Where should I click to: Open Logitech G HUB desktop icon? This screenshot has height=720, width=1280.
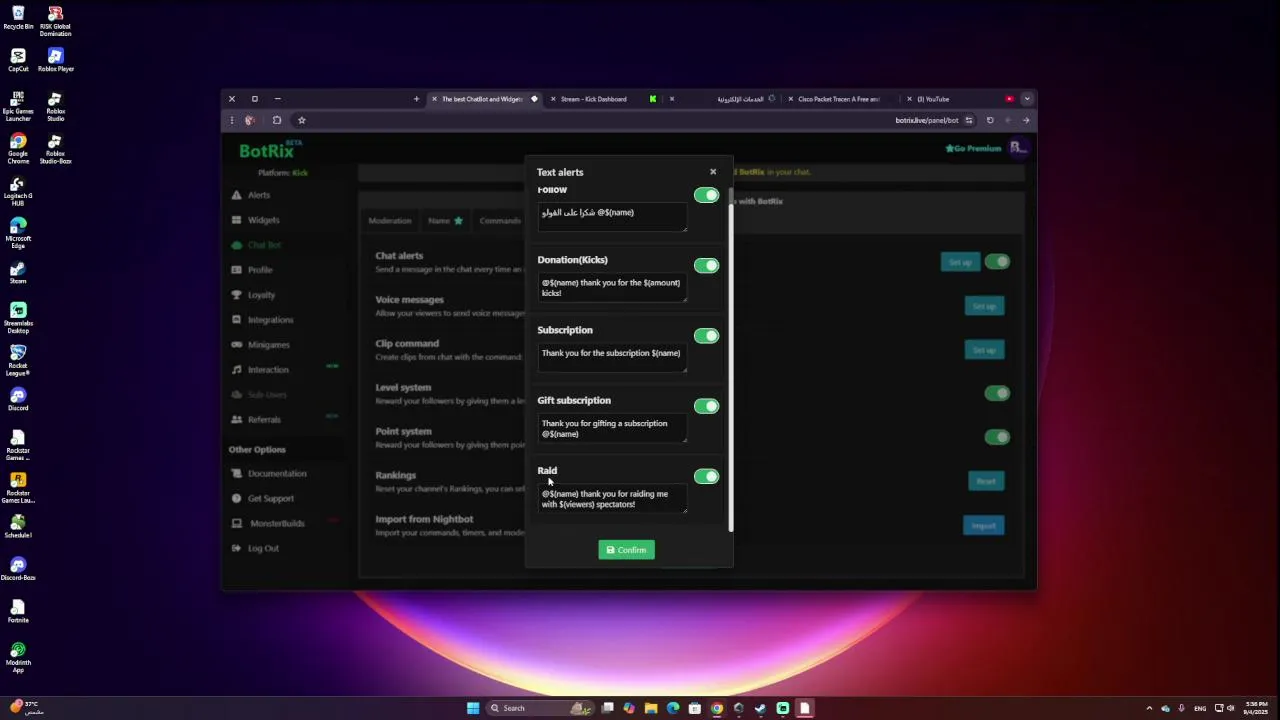click(18, 192)
